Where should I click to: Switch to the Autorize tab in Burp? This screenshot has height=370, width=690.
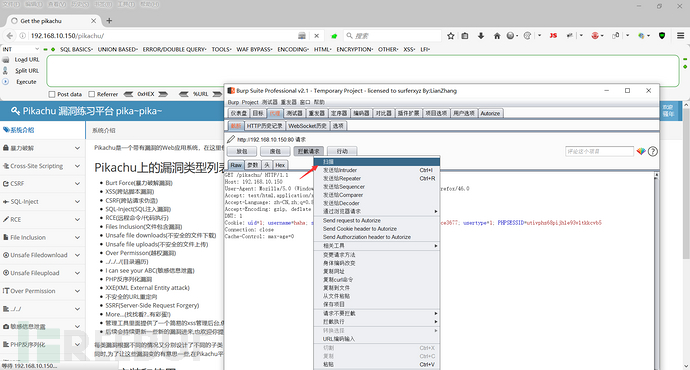[490, 113]
